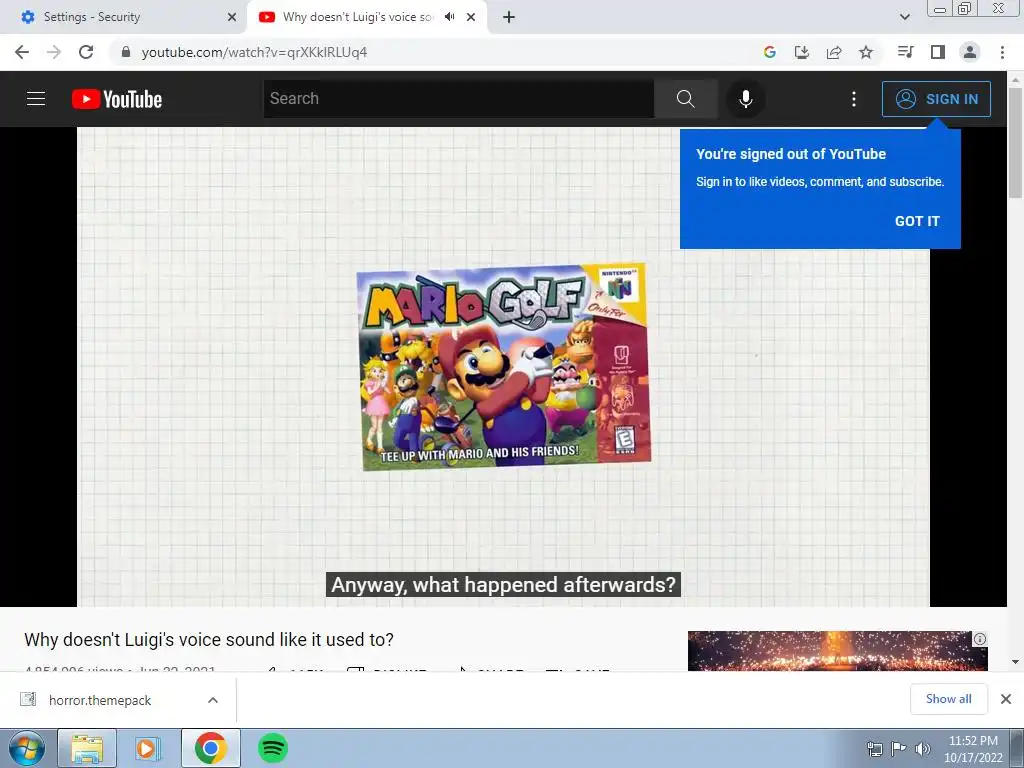Viewport: 1024px width, 768px height.
Task: Go to YouTube home via the logo
Action: (117, 99)
